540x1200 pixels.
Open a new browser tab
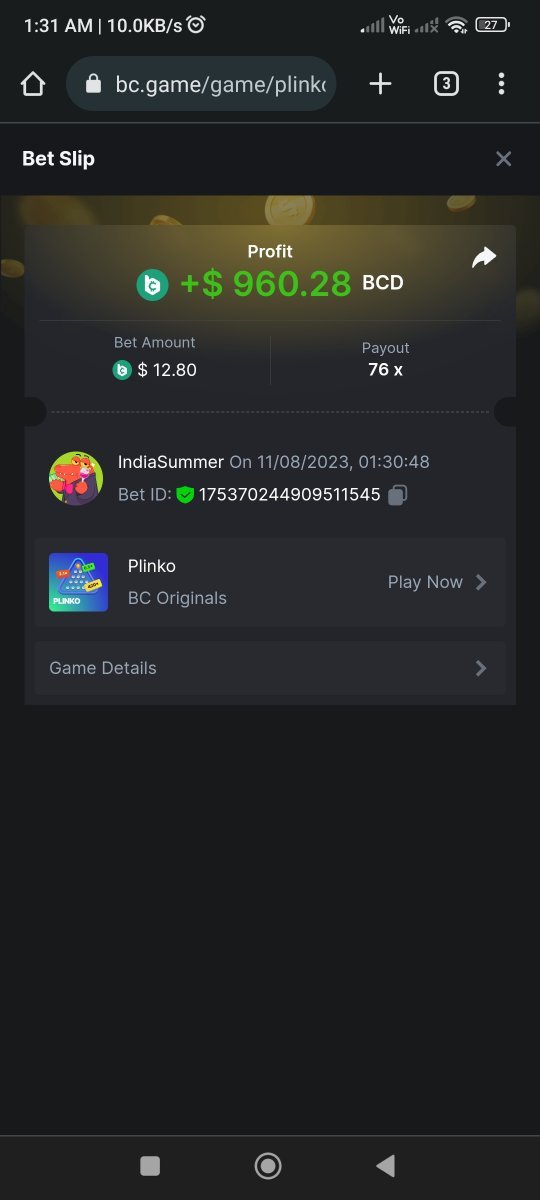380,84
